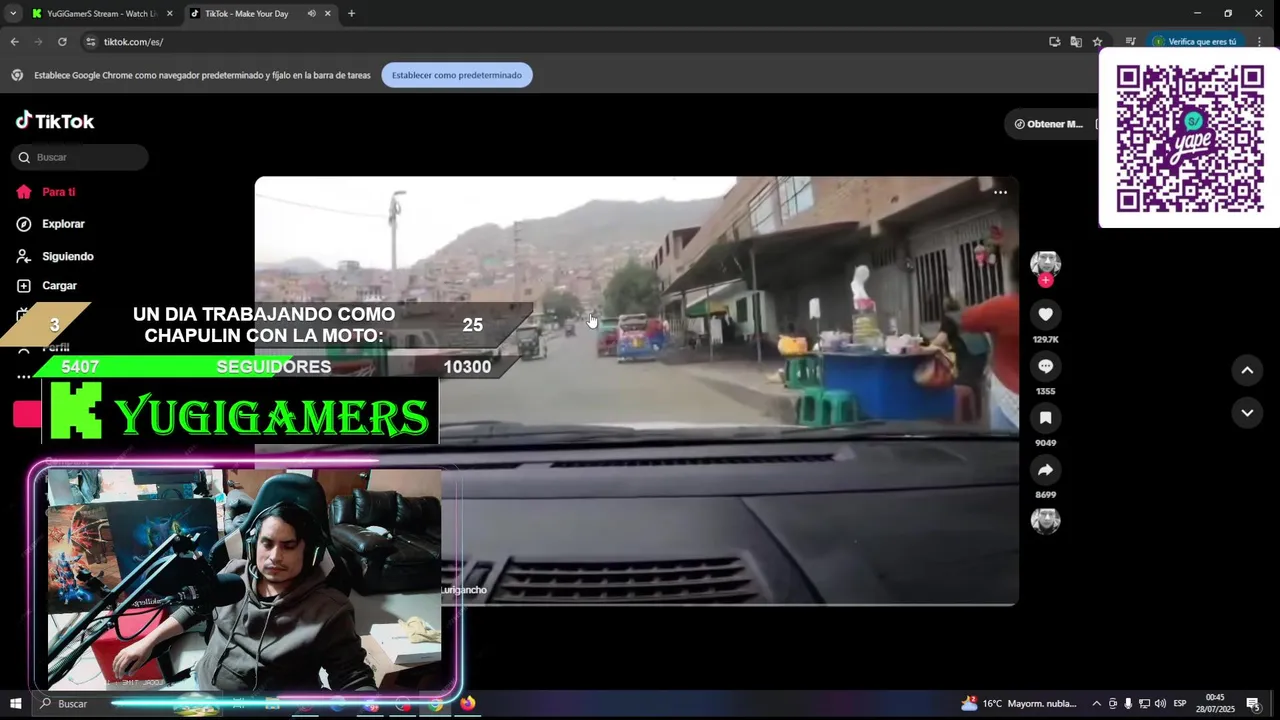
Task: Open the weather widget showing 16°C
Action: point(1019,704)
